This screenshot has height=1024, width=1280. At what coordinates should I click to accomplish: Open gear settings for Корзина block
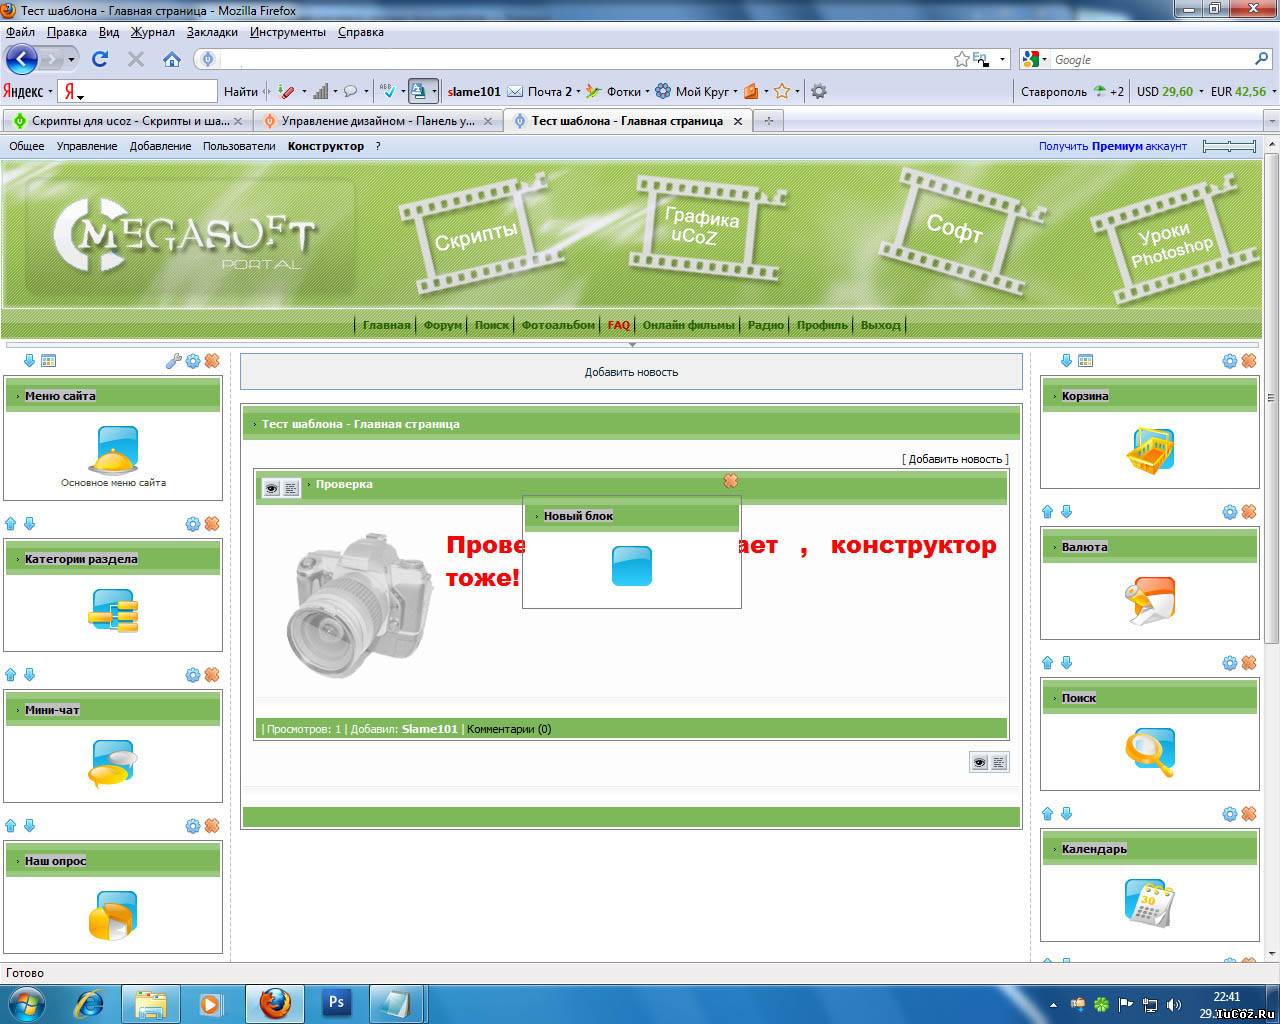click(x=1230, y=361)
